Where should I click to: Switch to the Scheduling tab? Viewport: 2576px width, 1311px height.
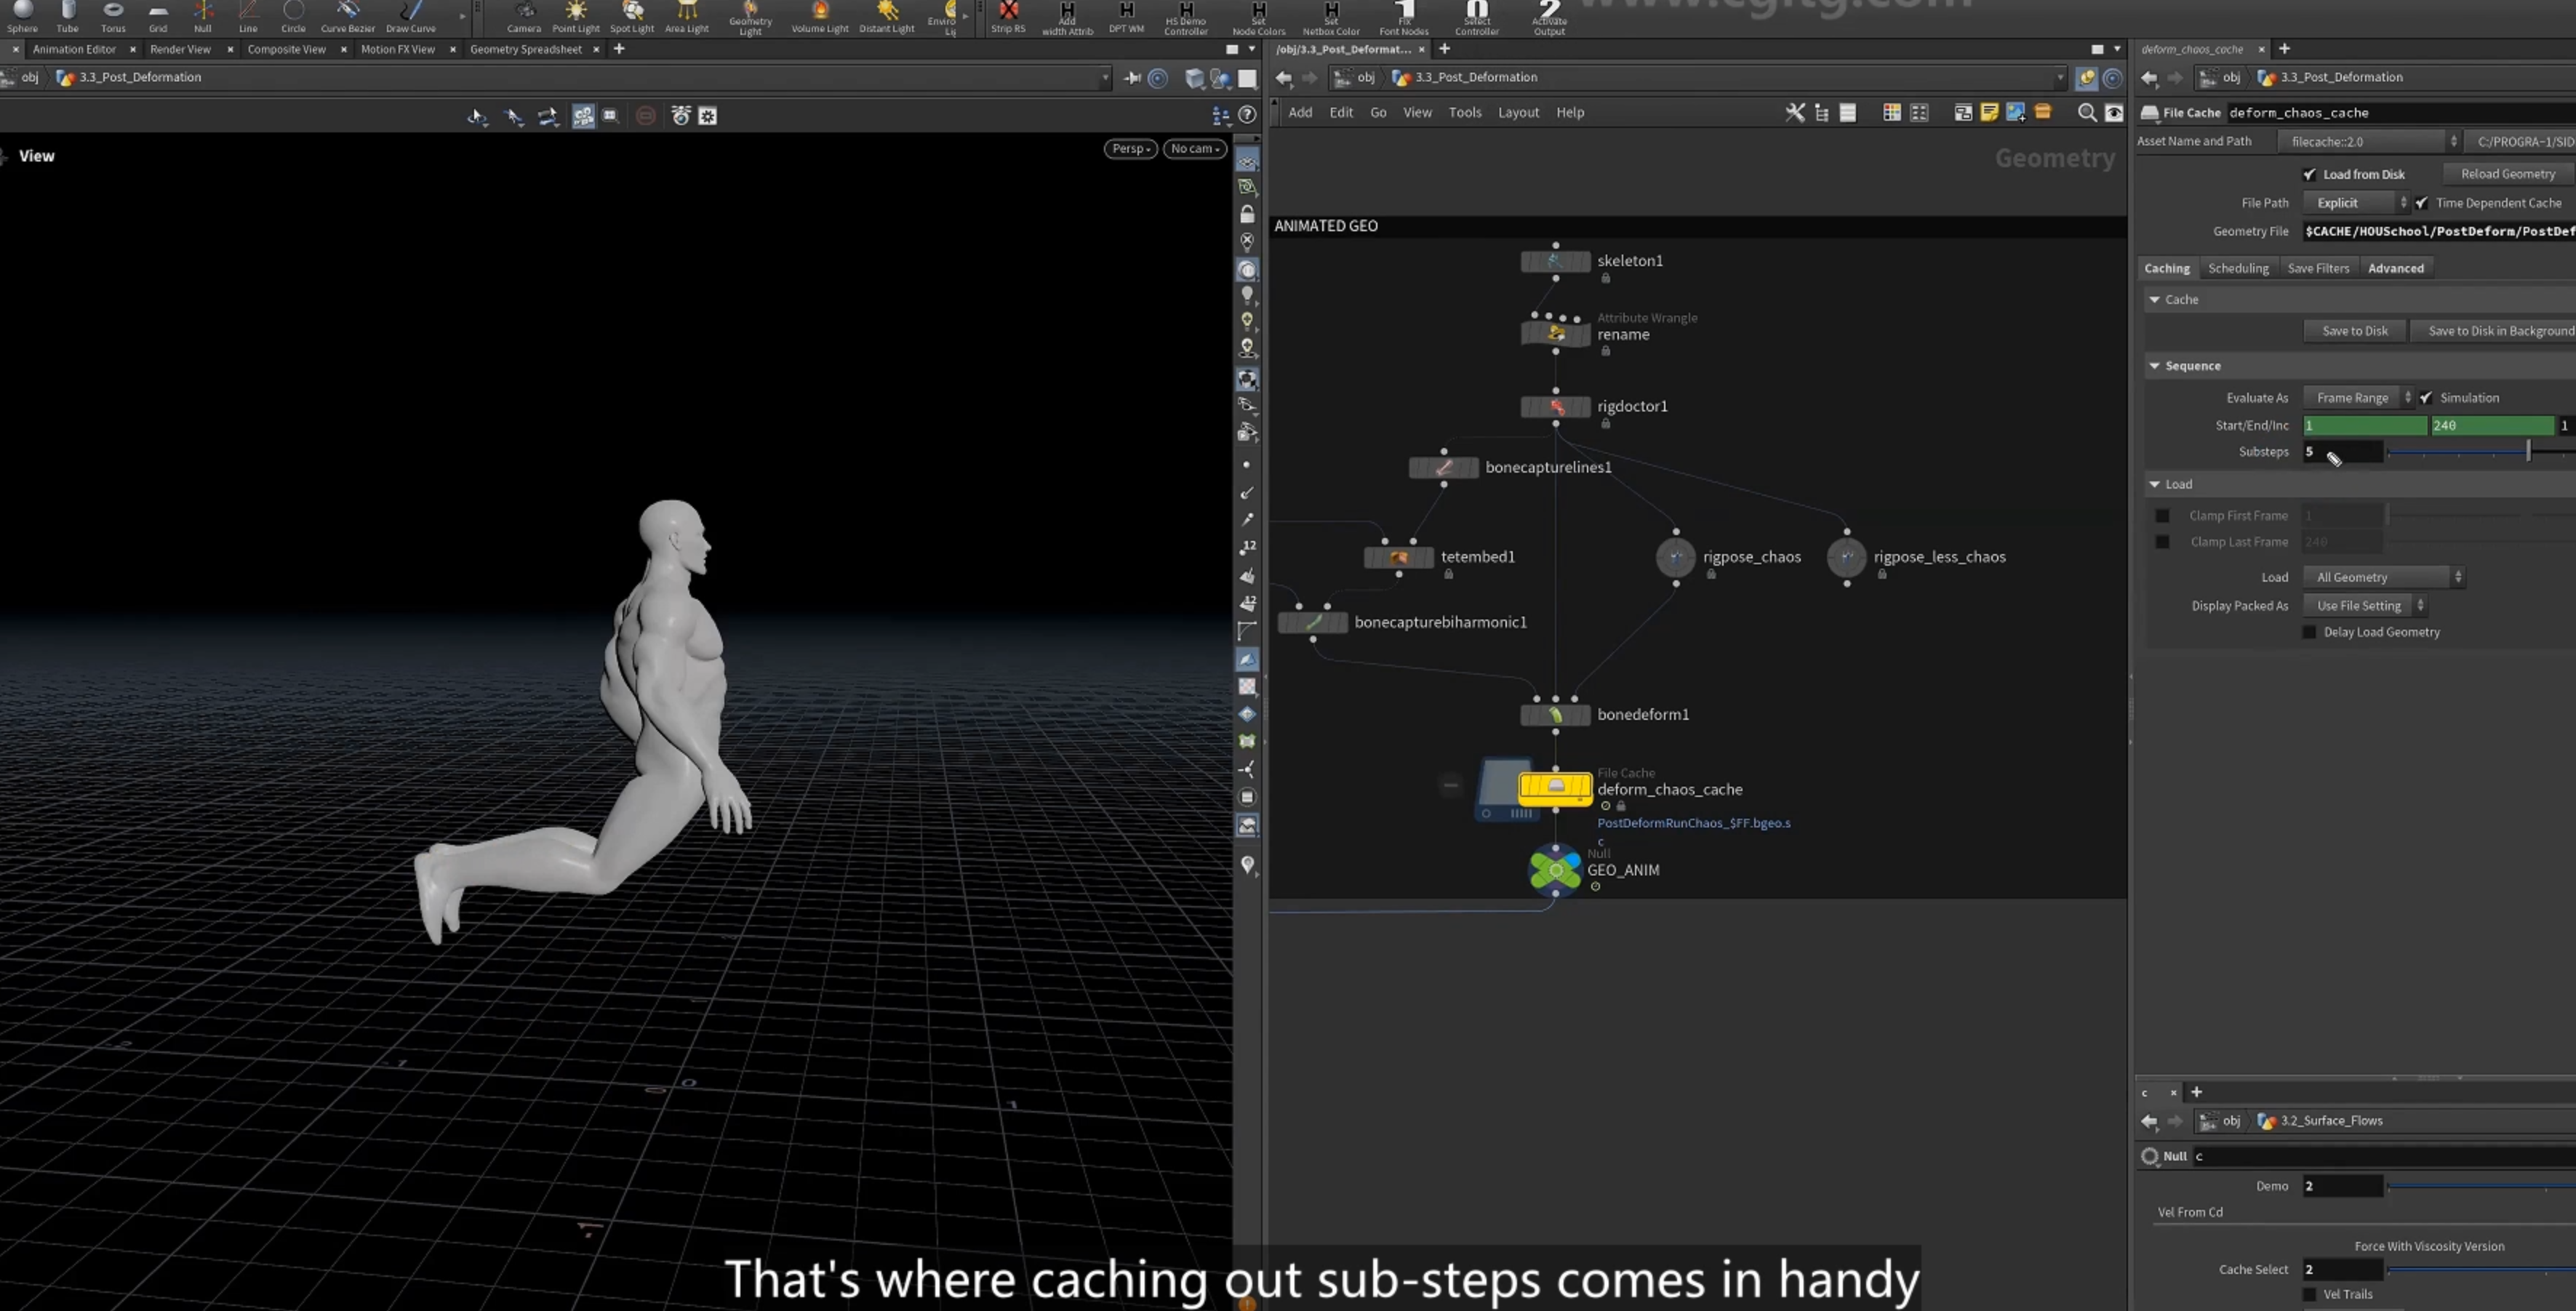click(x=2238, y=268)
